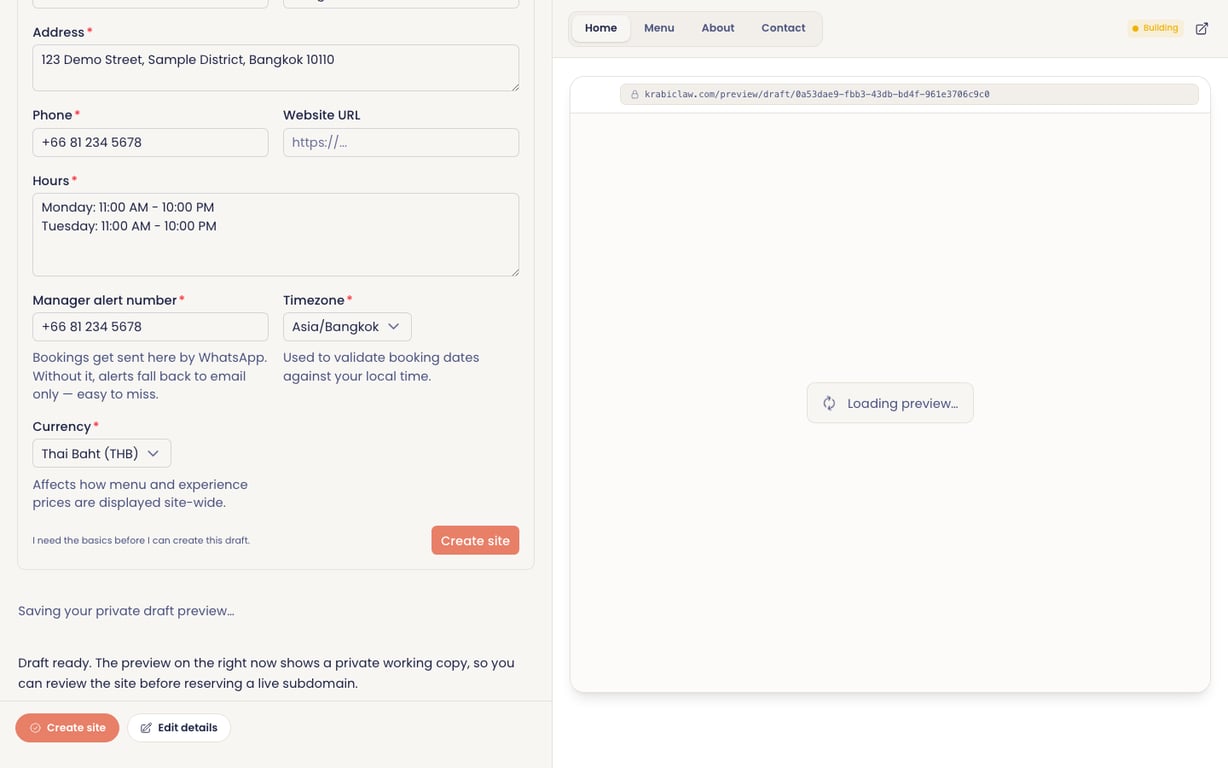1228x768 pixels.
Task: Click "Affects how menu and experience prices" hint
Action: (x=140, y=493)
